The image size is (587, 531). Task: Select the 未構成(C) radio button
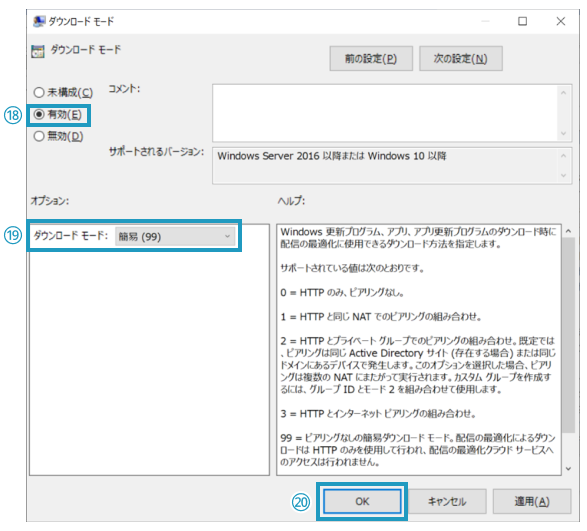tap(39, 92)
